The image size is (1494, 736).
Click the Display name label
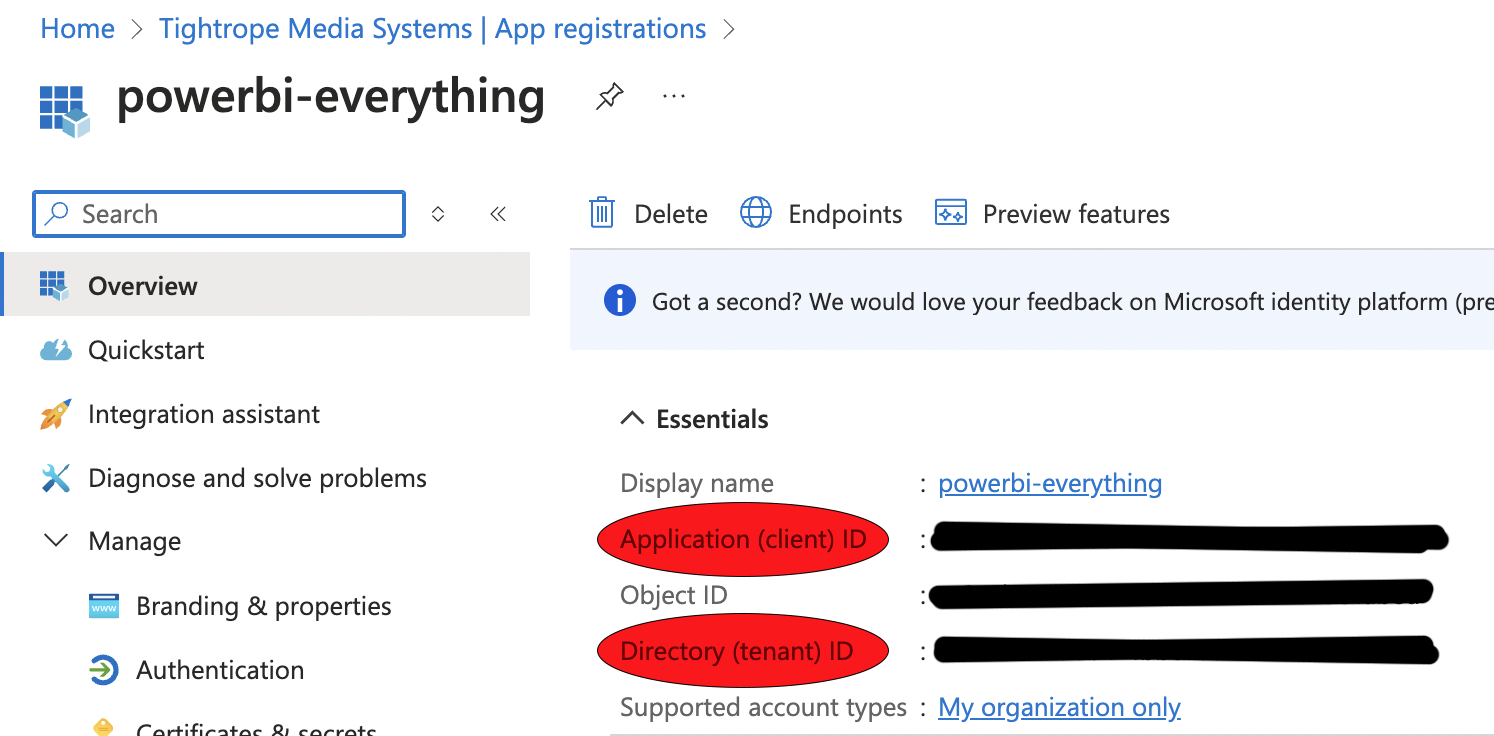point(697,483)
